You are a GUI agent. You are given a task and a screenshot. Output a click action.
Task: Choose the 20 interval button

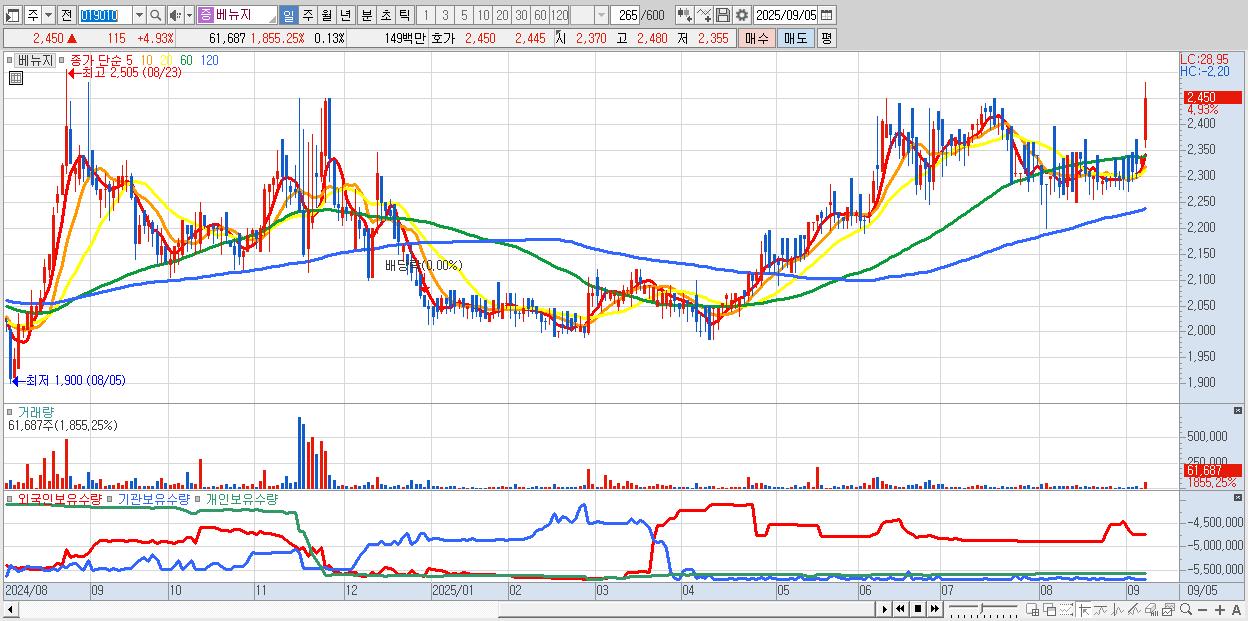click(x=502, y=15)
